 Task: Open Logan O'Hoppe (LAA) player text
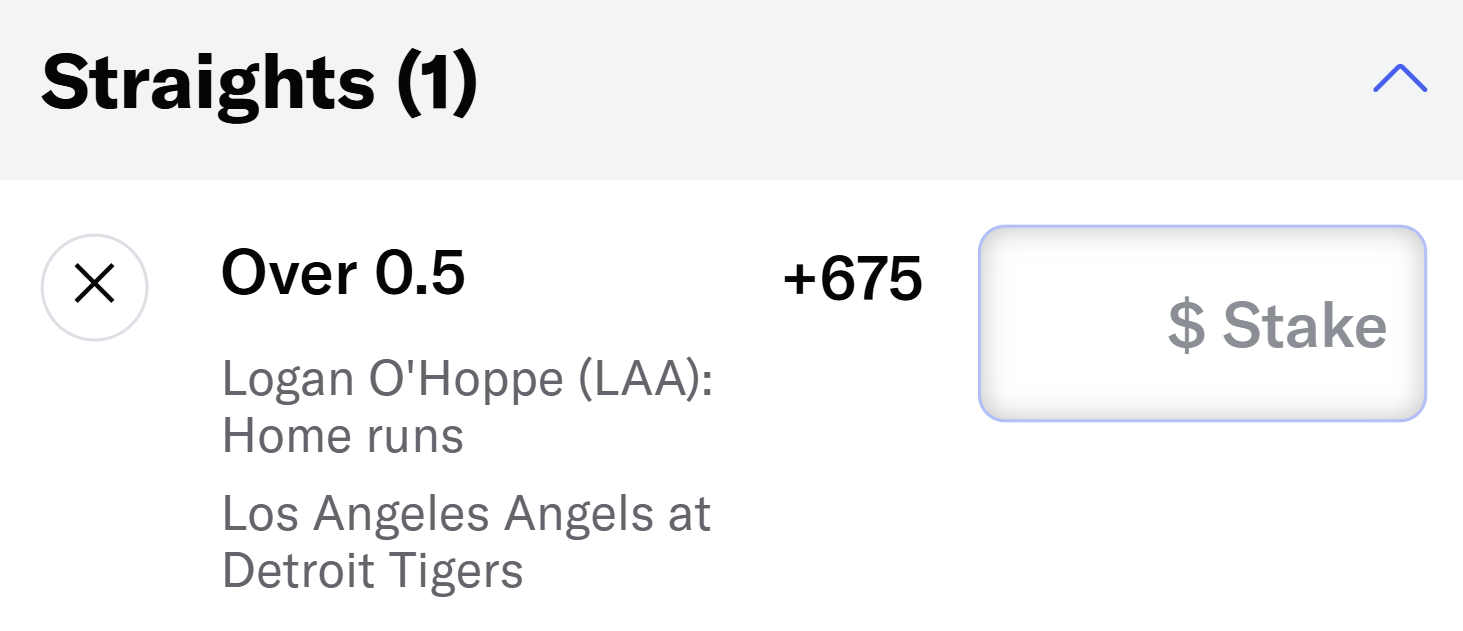point(467,380)
